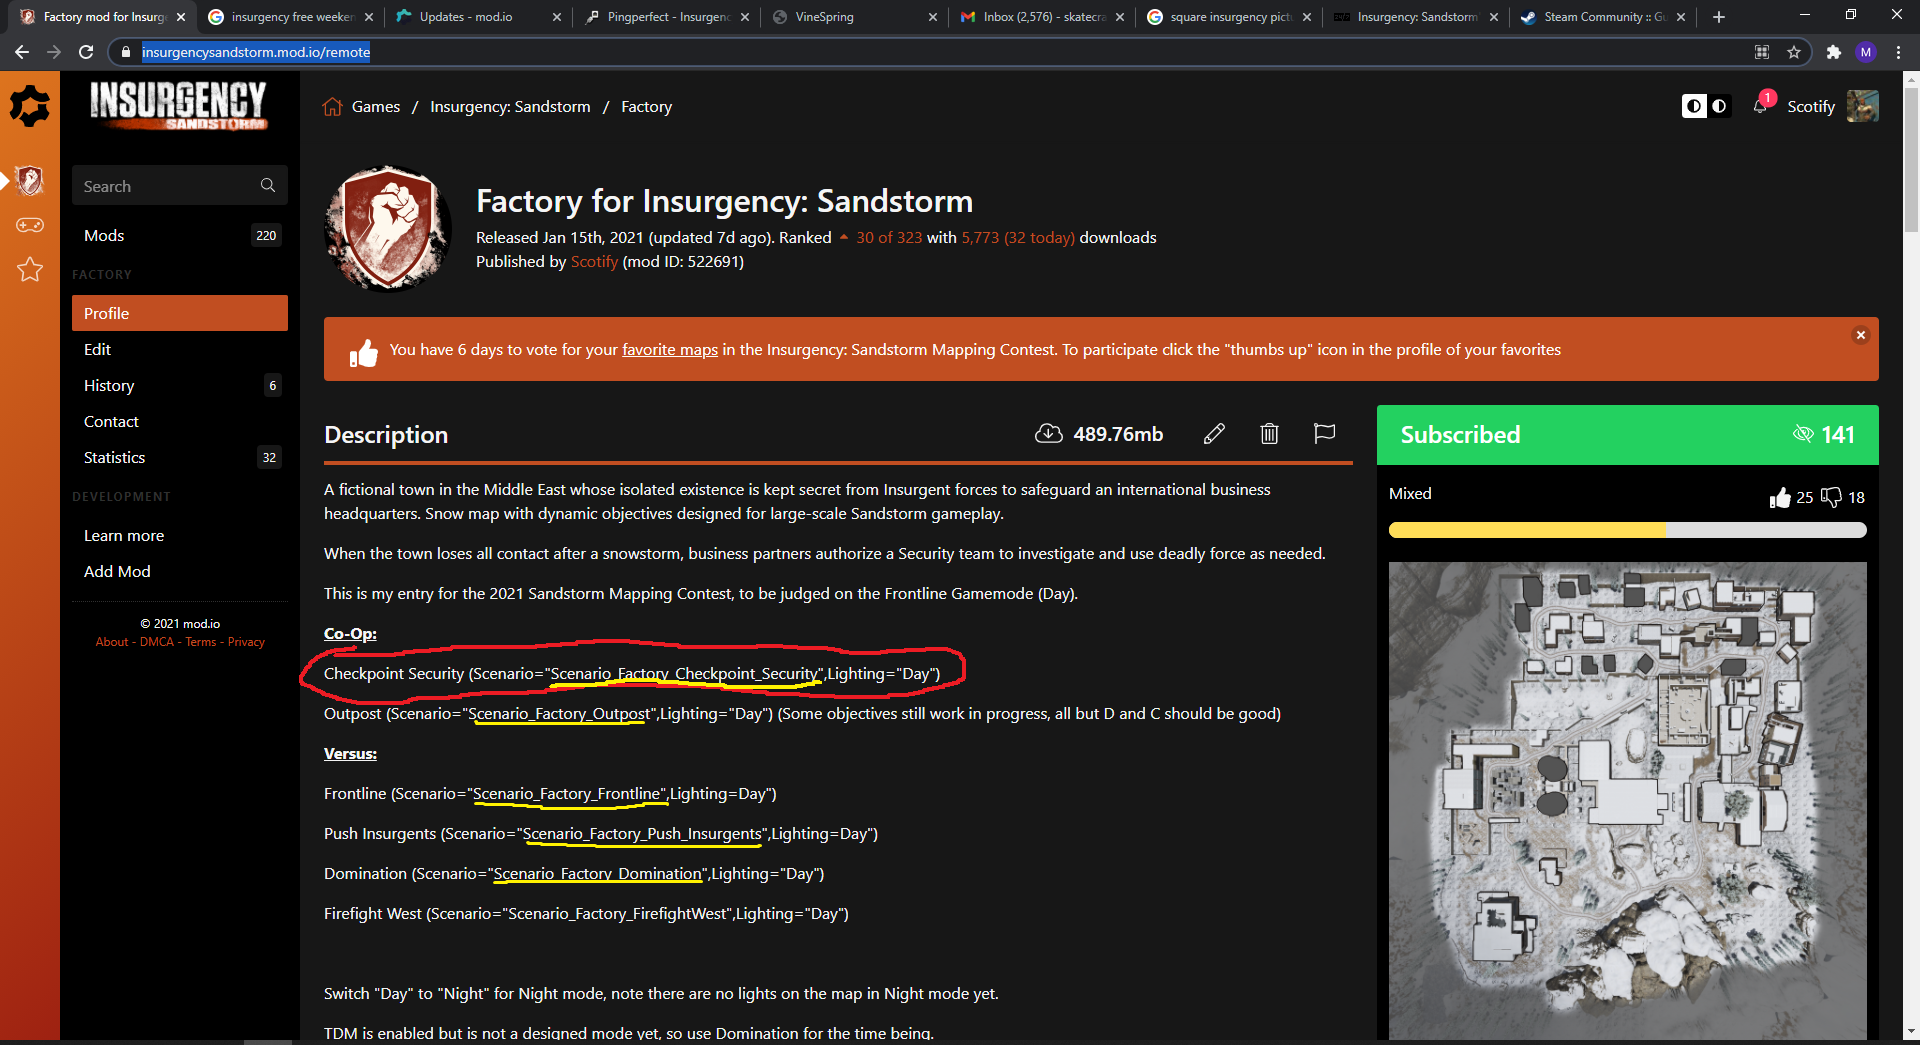Click the Terms footer link
This screenshot has width=1920, height=1045.
201,642
